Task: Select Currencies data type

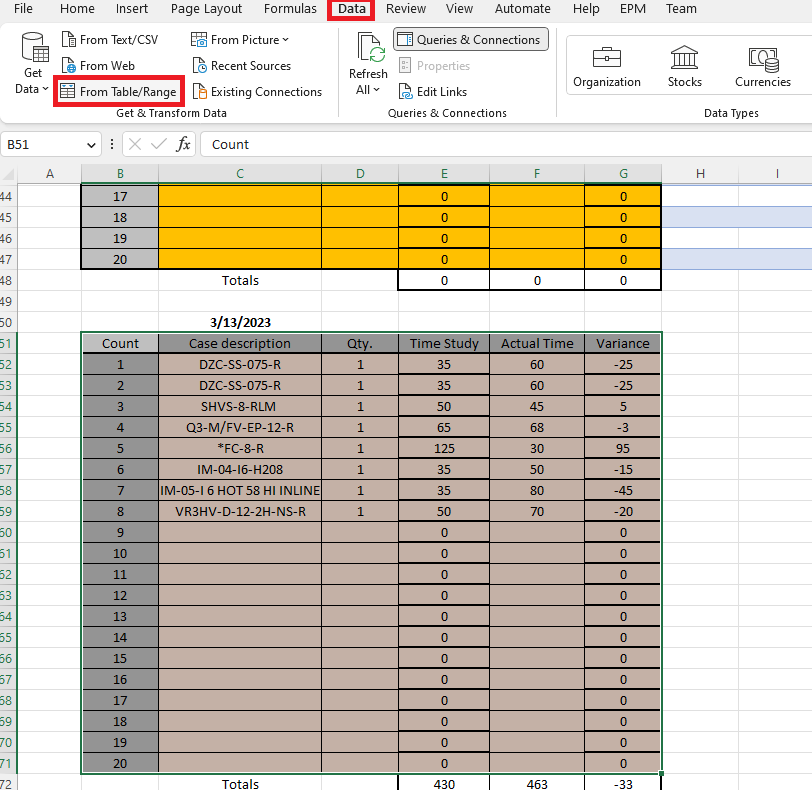Action: click(x=763, y=67)
